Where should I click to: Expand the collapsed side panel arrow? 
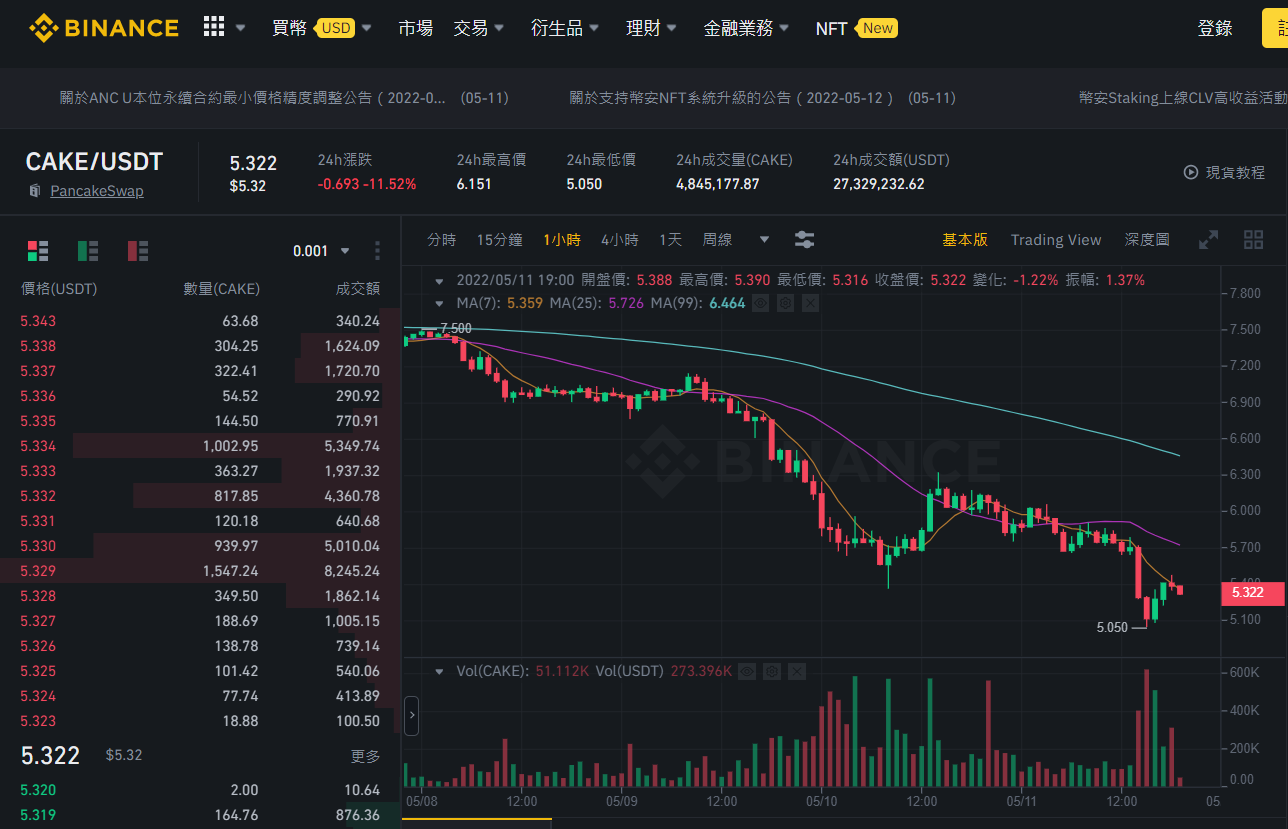[x=411, y=716]
